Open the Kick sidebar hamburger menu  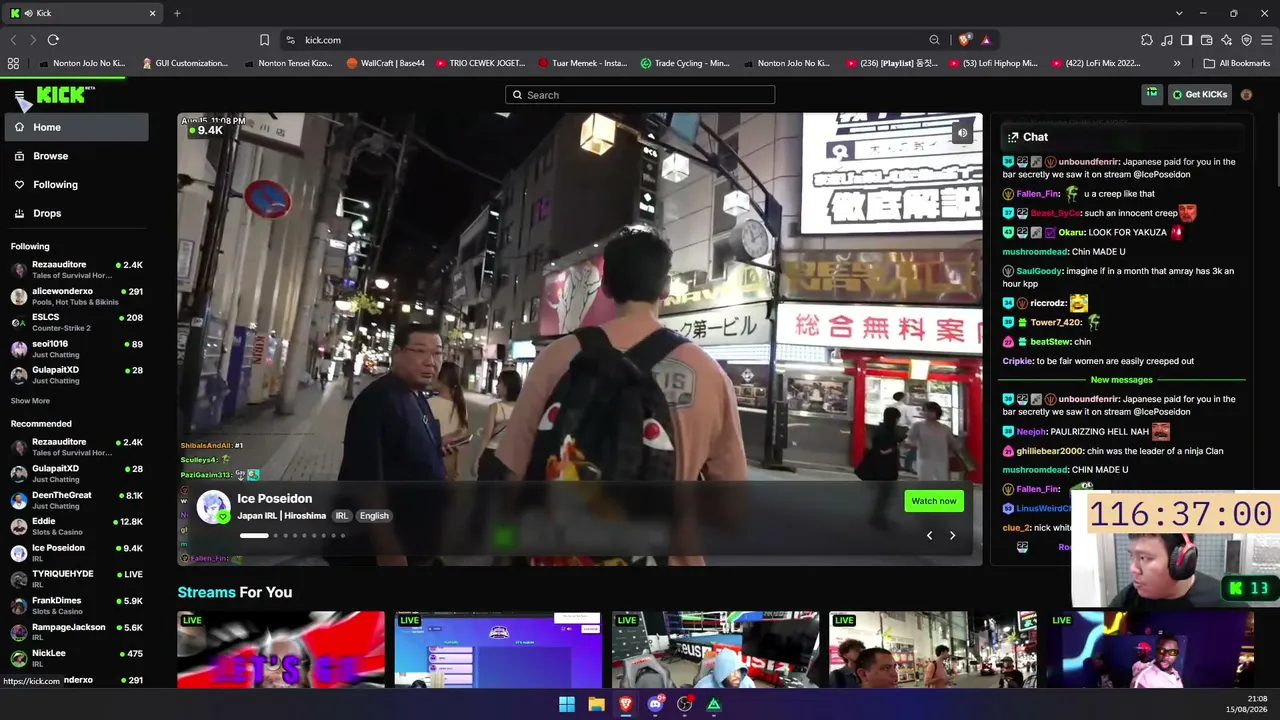pyautogui.click(x=19, y=95)
